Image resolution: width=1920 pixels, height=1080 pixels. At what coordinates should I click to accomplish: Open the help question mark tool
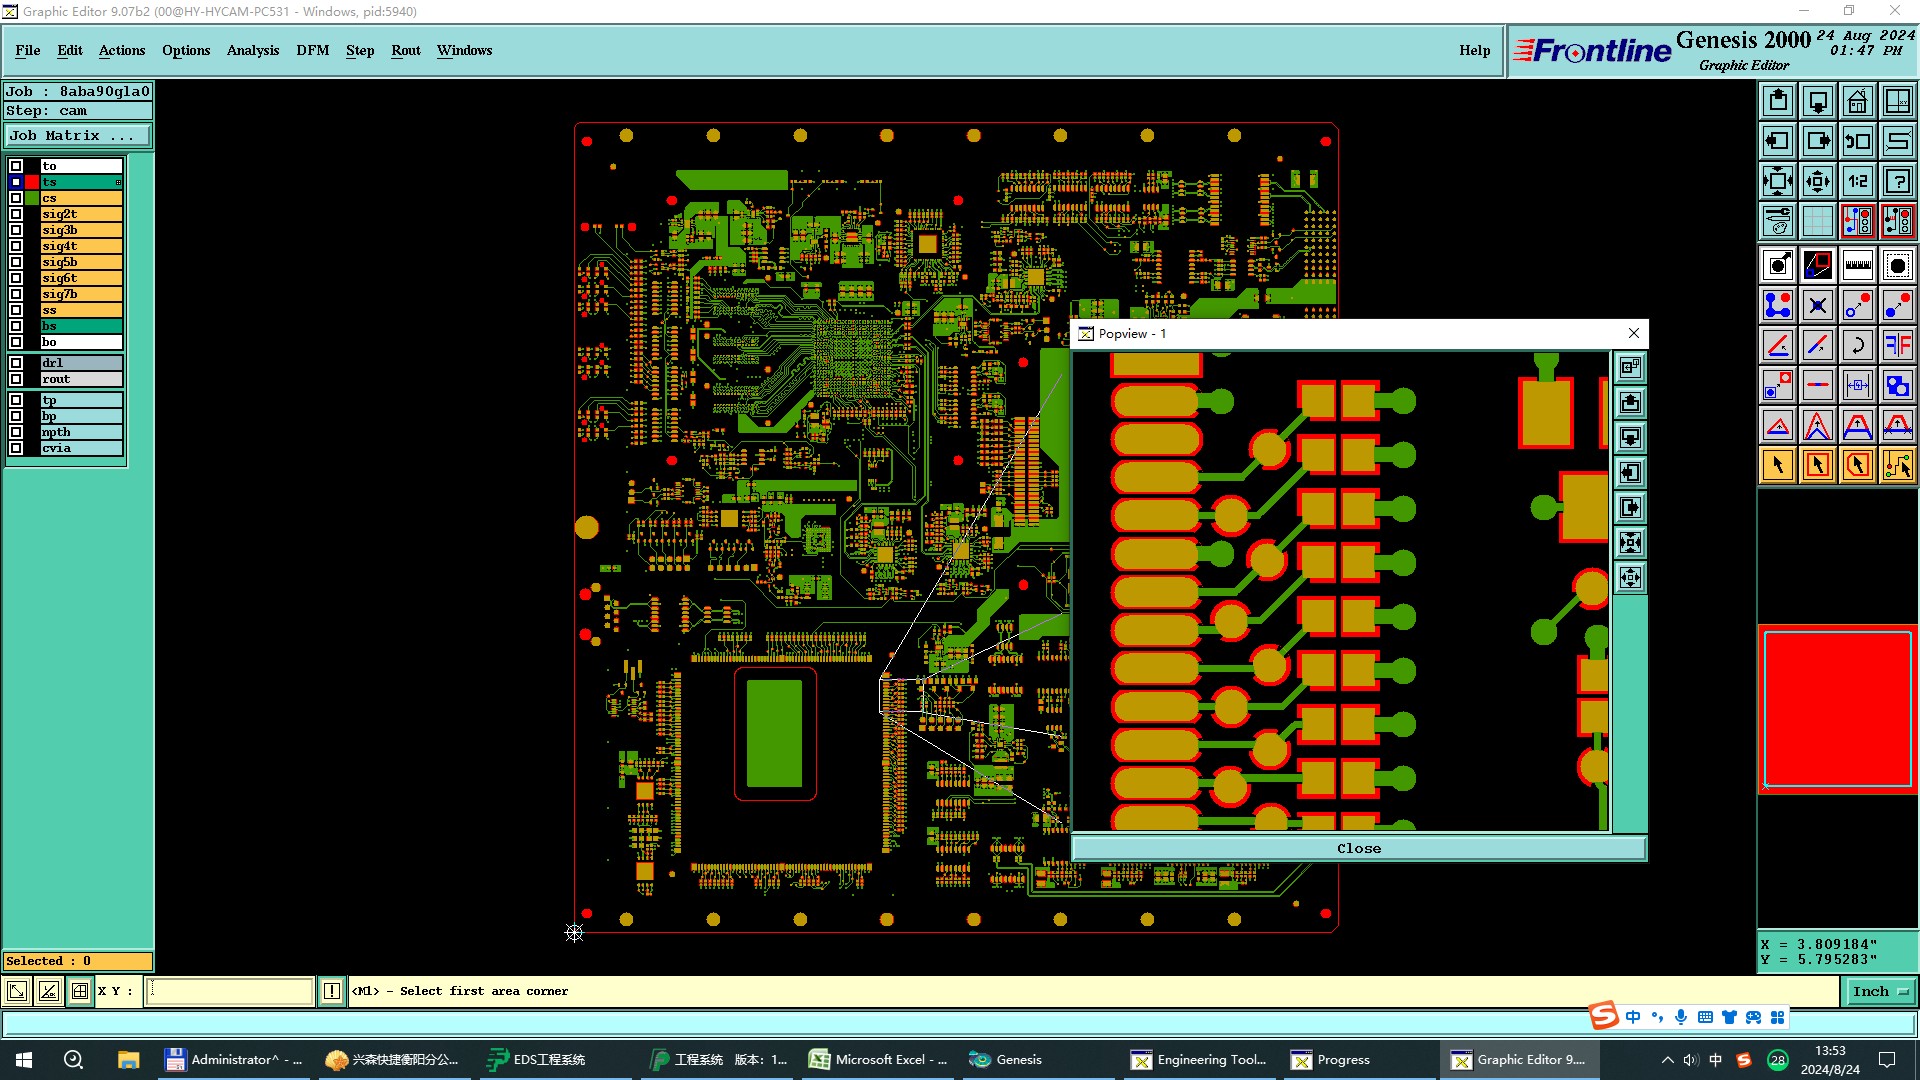click(1897, 181)
